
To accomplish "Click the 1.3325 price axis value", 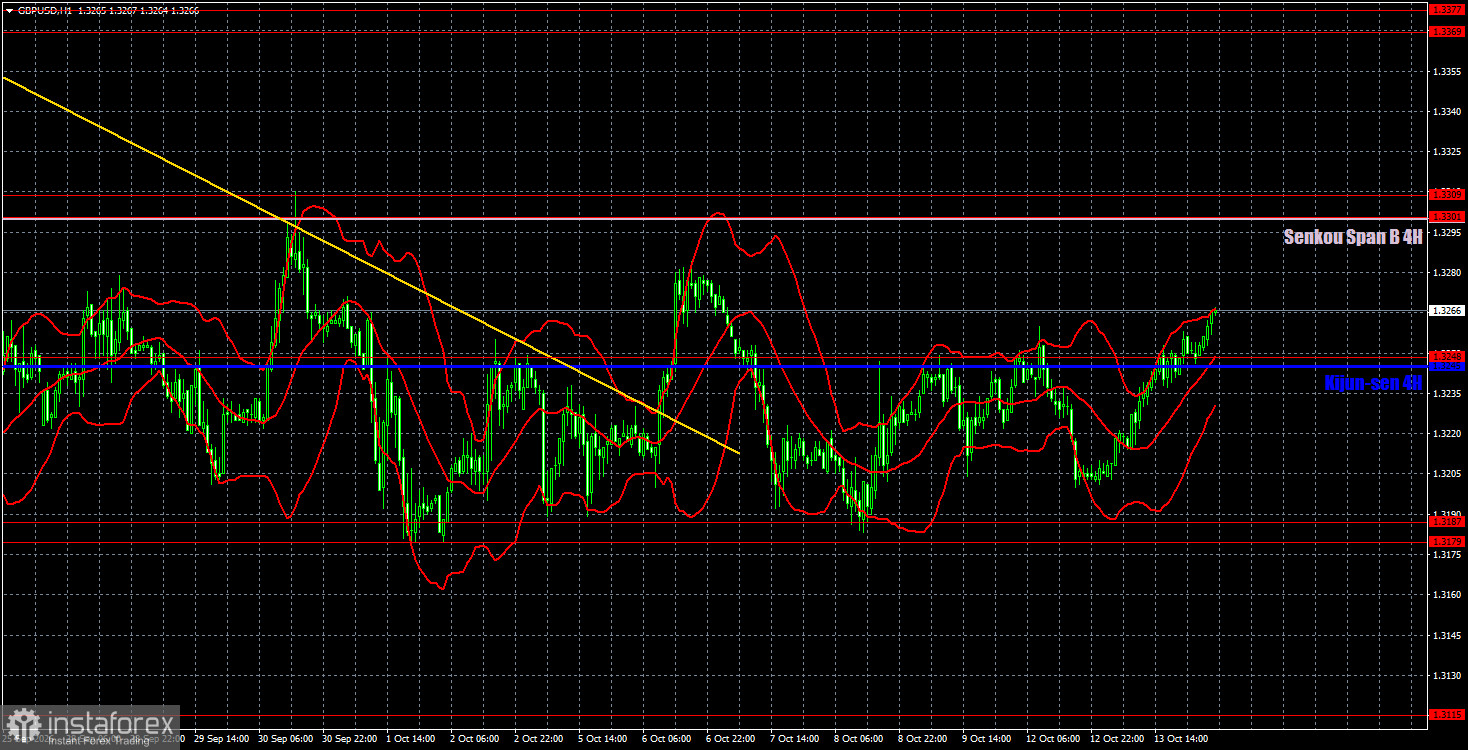I will (1448, 152).
